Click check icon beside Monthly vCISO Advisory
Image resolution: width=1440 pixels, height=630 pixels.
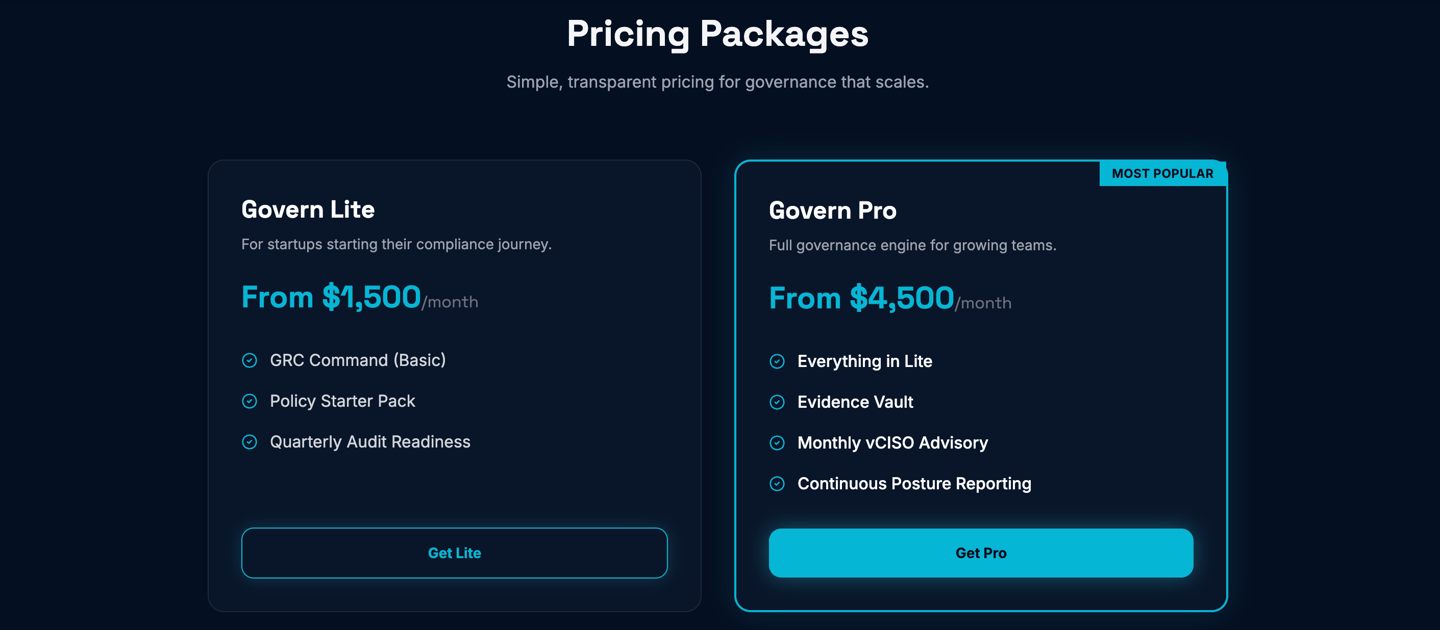777,443
